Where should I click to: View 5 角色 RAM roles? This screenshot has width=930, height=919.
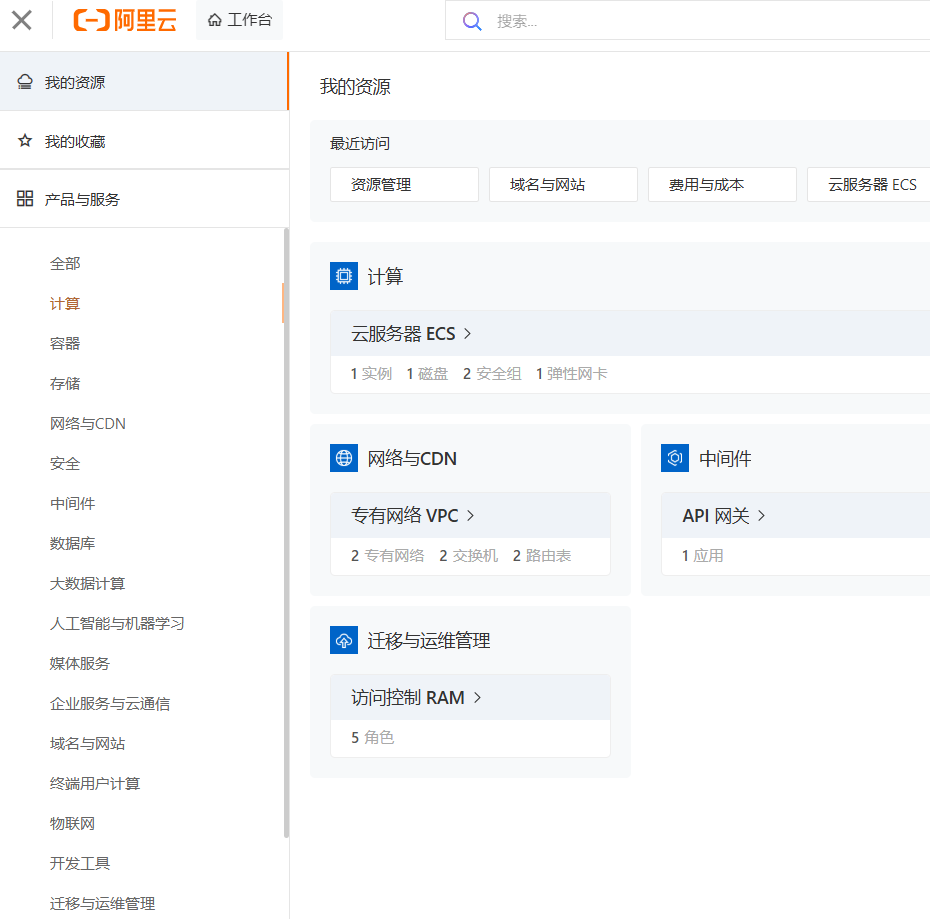372,737
